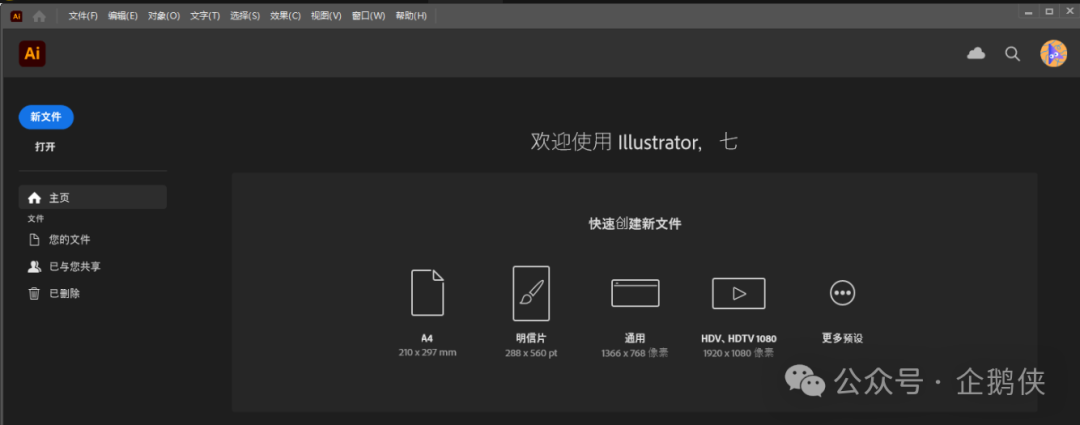
Task: Open the 效果(C) menu
Action: point(285,16)
